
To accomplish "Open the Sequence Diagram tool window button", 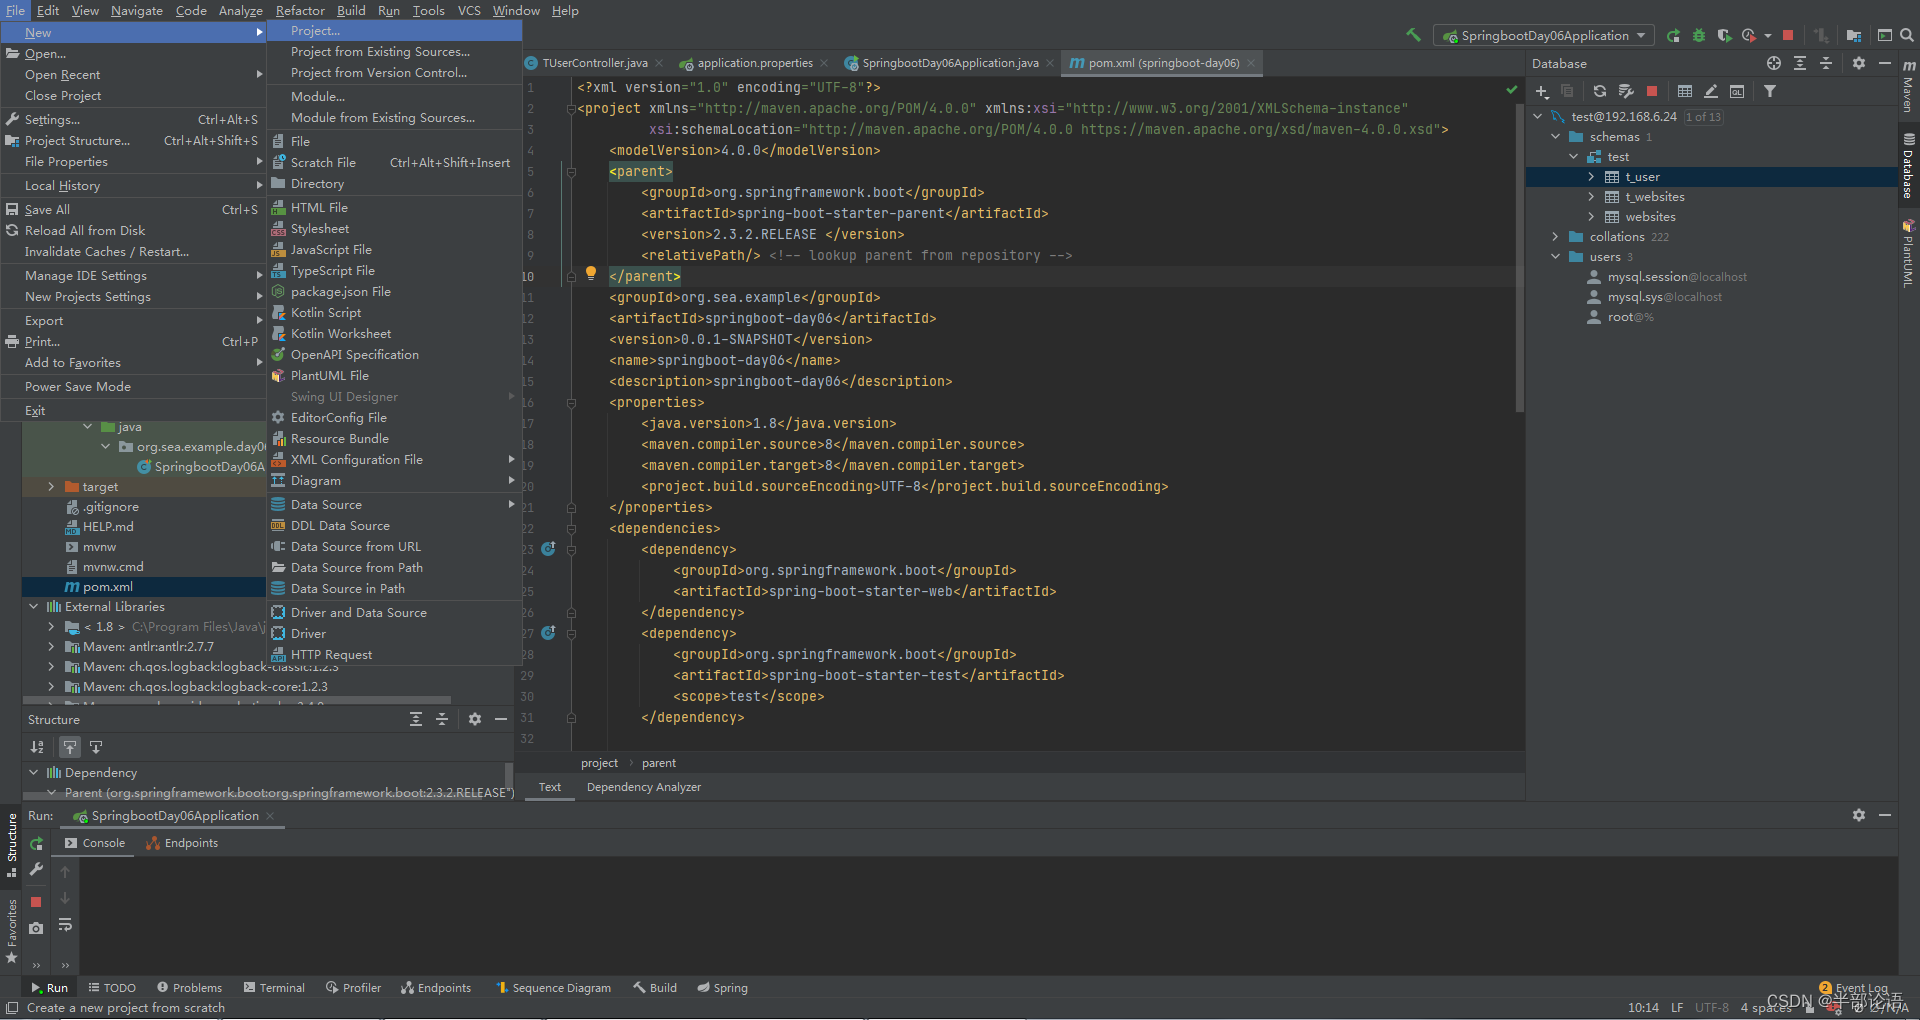I will point(553,988).
